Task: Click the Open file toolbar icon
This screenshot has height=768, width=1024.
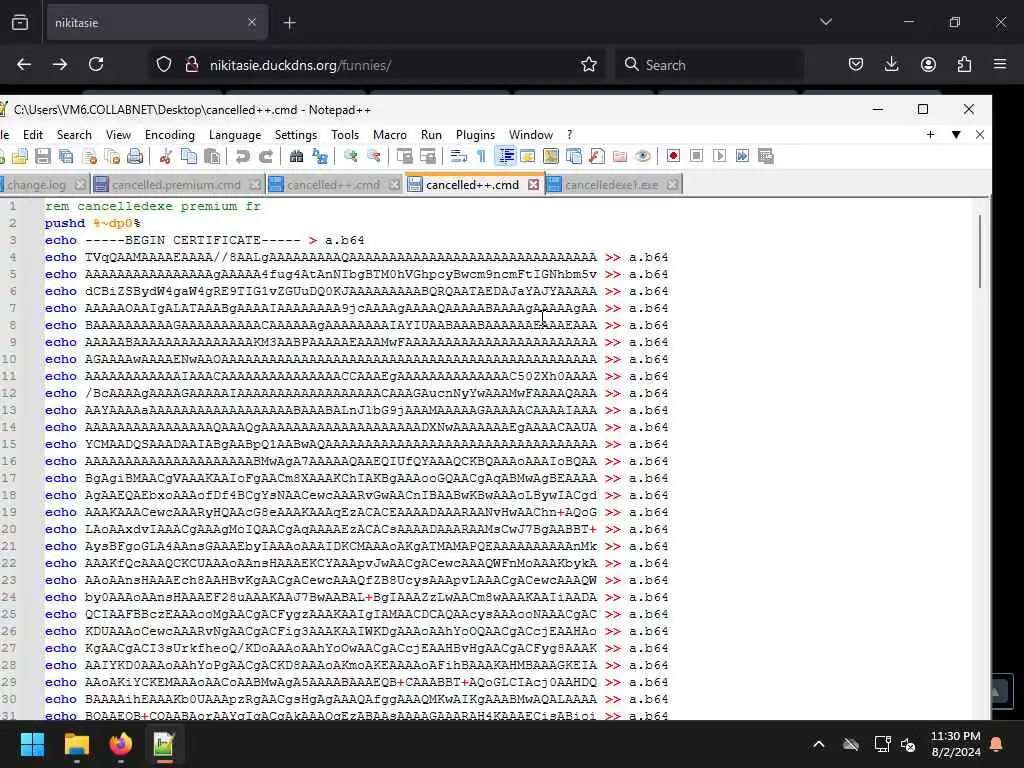Action: [20, 156]
